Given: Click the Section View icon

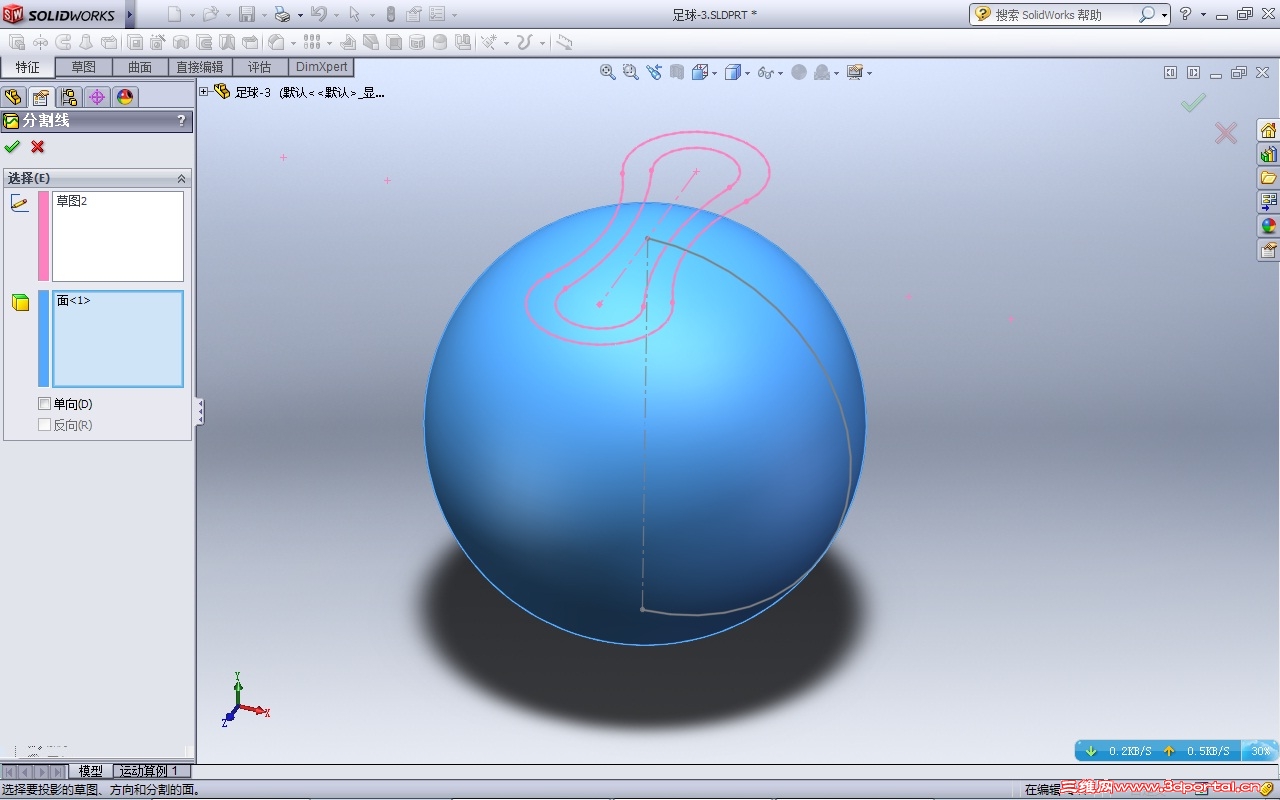Looking at the screenshot, I should point(677,72).
